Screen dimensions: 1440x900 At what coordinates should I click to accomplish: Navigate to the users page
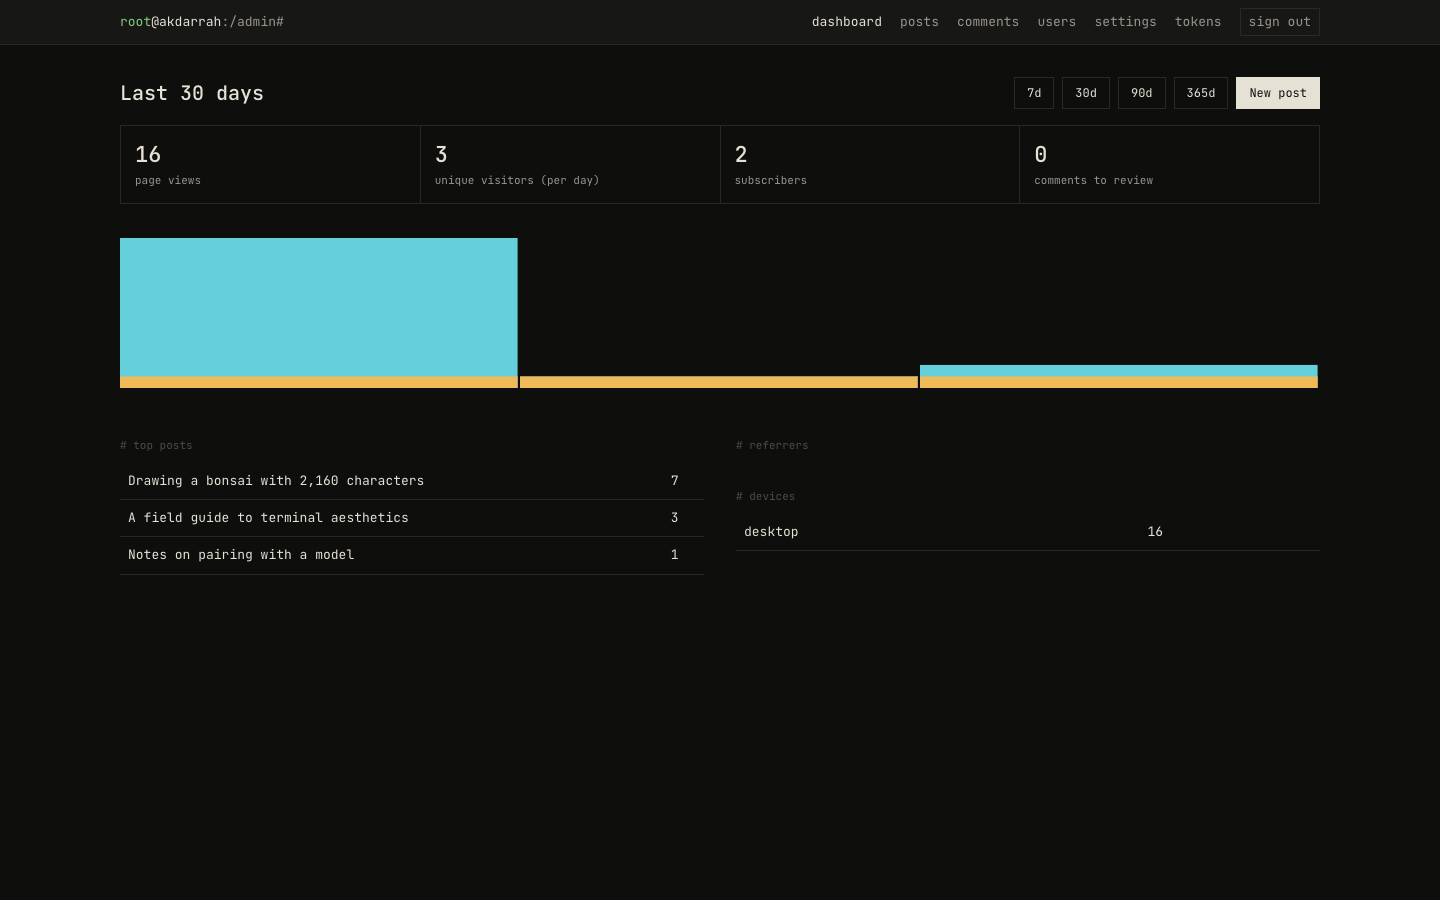pyautogui.click(x=1056, y=22)
